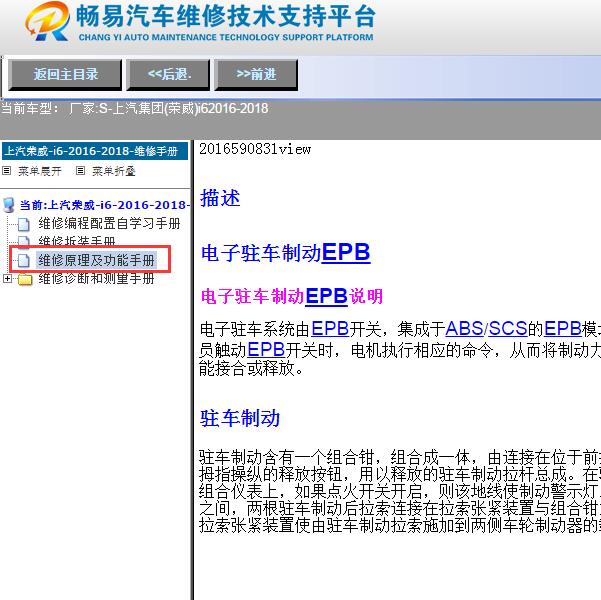Click EPB link in 电子驻车制动EPB heading

(346, 252)
